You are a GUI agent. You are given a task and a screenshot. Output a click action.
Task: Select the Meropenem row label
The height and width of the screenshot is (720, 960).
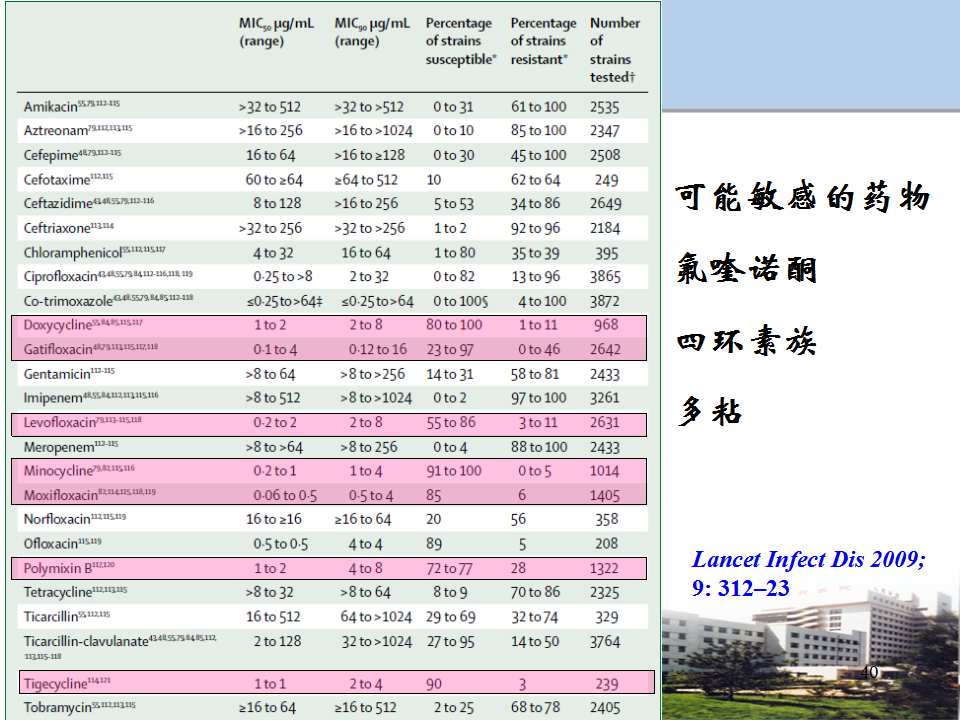pyautogui.click(x=59, y=448)
